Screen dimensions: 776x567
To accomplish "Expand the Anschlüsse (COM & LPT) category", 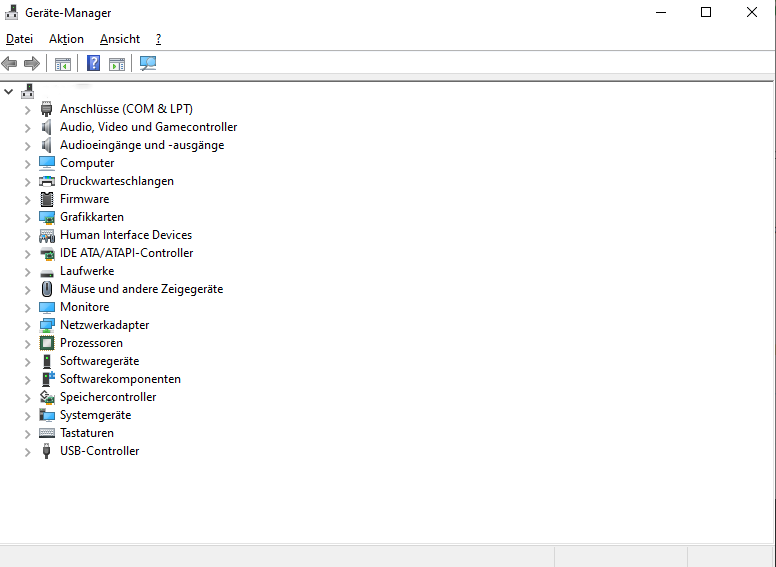I will click(28, 109).
